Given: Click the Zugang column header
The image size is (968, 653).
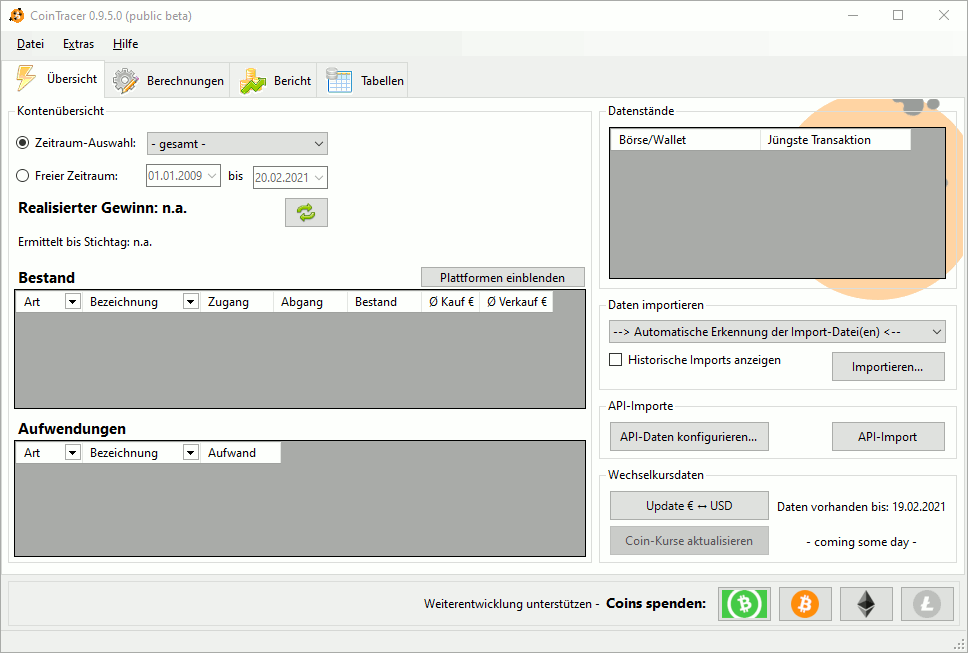Looking at the screenshot, I should 237,302.
